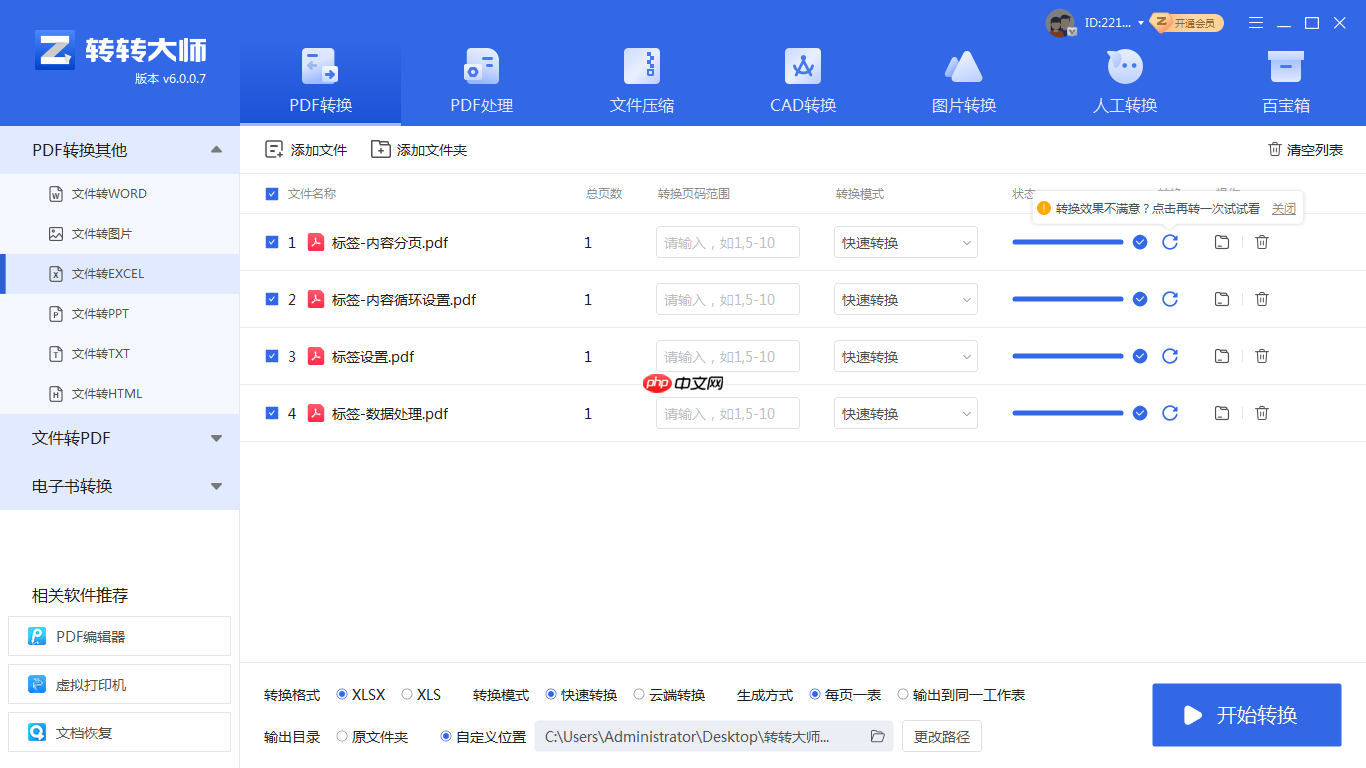Go to CAD转换 tab
1366x768 pixels.
pyautogui.click(x=803, y=81)
